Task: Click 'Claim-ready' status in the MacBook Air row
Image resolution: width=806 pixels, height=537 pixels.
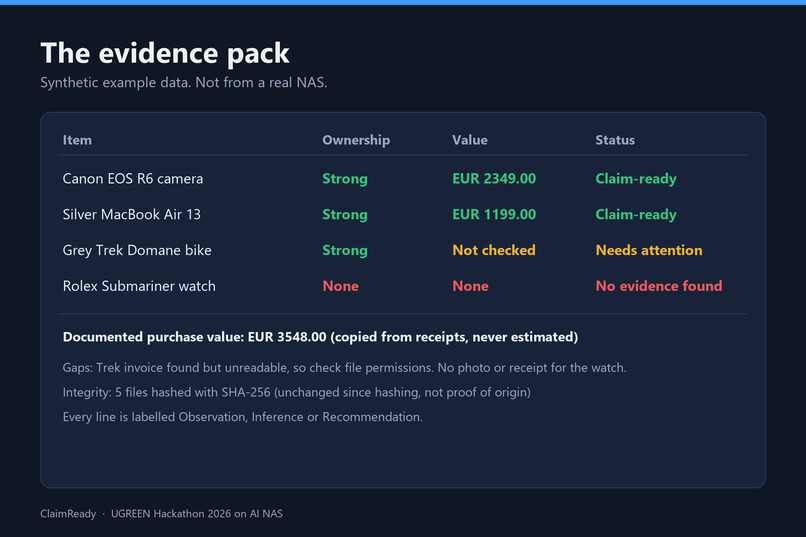Action: click(x=636, y=215)
